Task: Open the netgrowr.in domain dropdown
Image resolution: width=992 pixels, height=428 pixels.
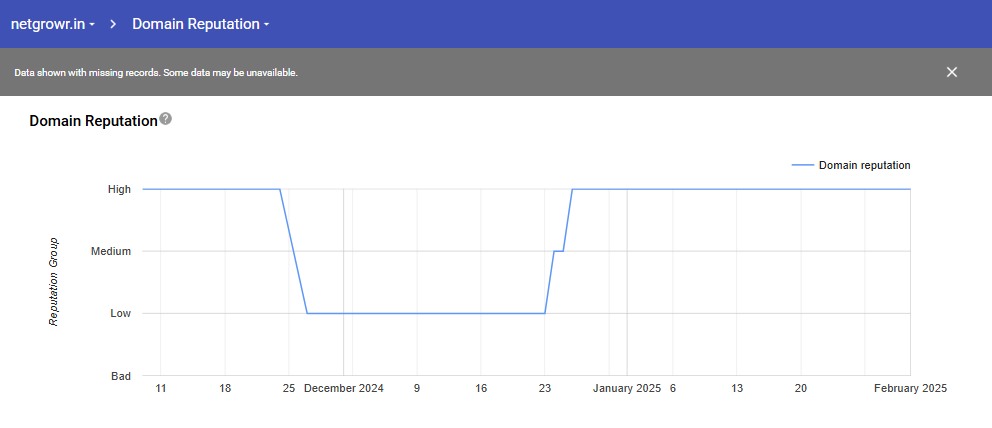Action: pyautogui.click(x=53, y=24)
